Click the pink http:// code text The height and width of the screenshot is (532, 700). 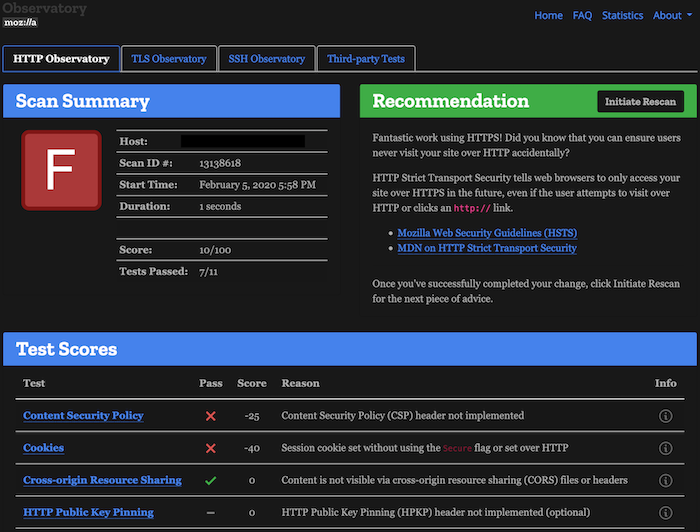pyautogui.click(x=472, y=208)
